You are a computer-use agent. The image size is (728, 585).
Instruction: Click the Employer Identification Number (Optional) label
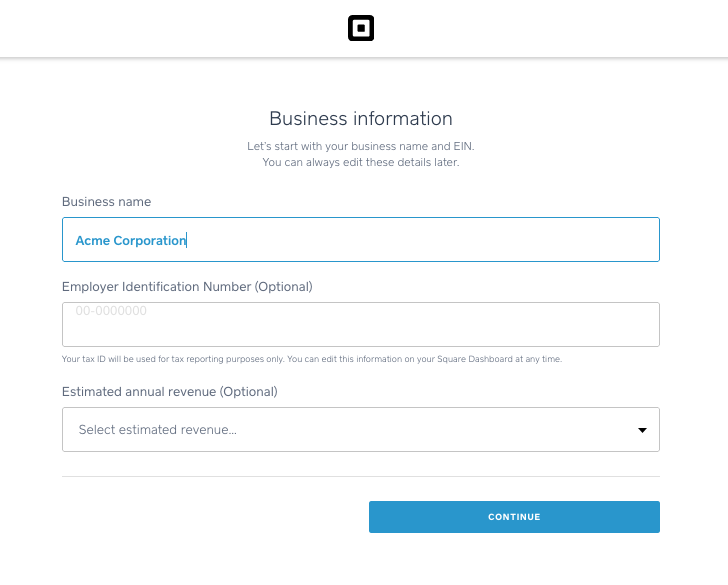click(187, 287)
